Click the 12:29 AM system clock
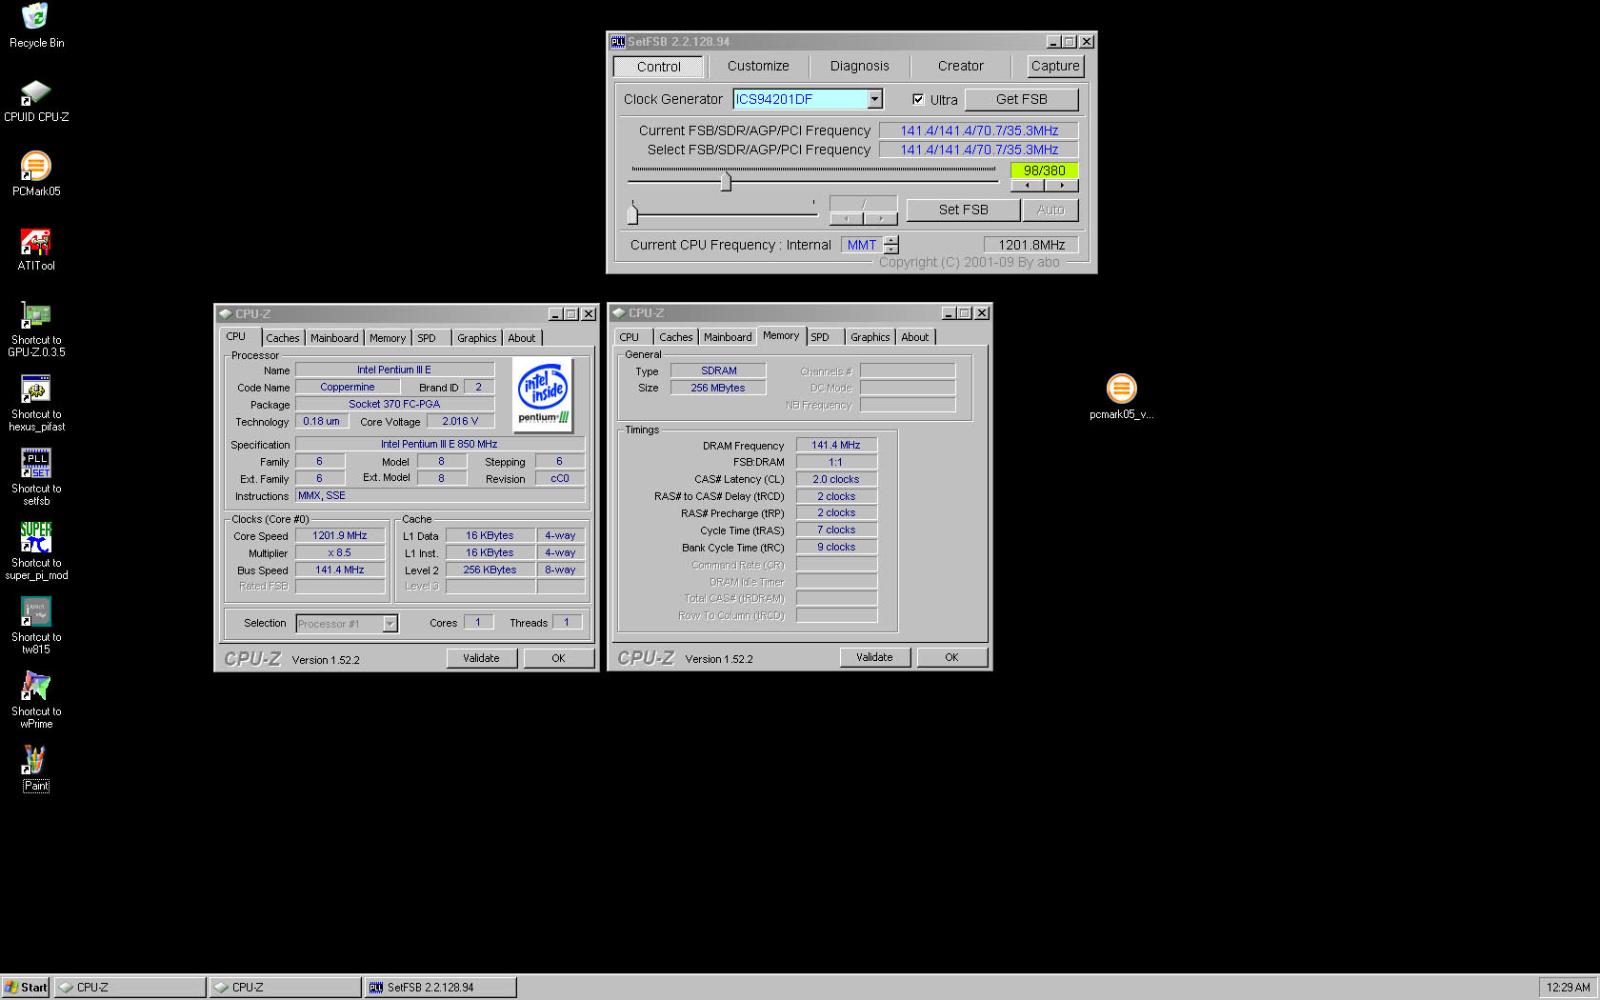The image size is (1600, 1000). (1568, 987)
